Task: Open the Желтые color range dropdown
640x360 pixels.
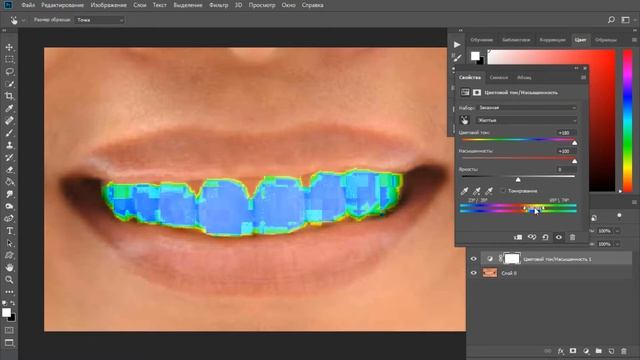Action: (x=527, y=120)
